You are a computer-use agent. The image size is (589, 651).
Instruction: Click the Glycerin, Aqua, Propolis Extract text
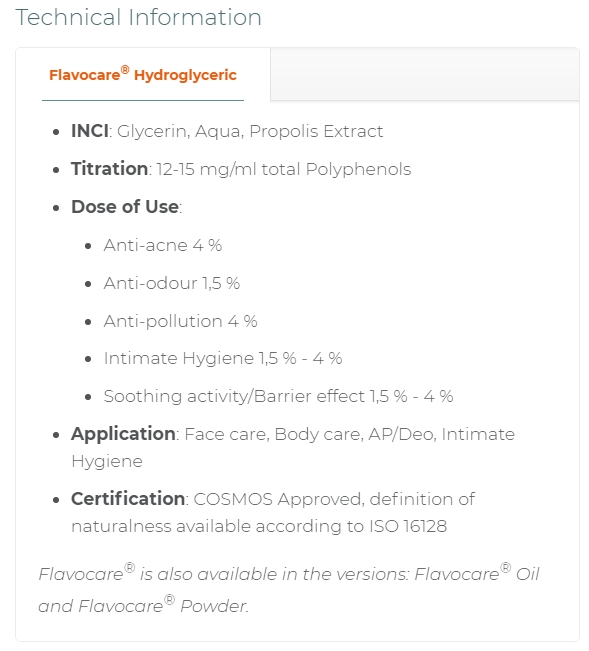coord(250,131)
